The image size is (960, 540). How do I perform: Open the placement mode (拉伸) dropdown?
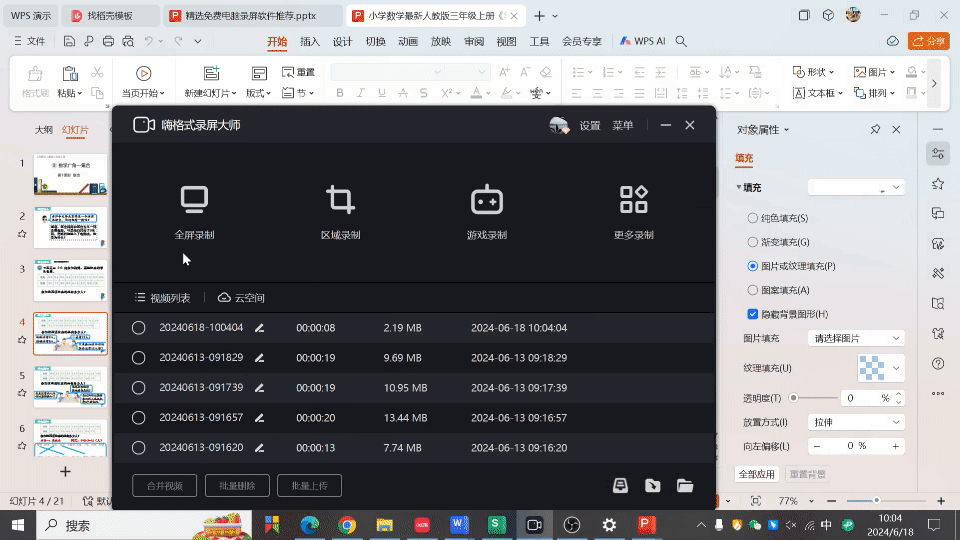tap(856, 422)
